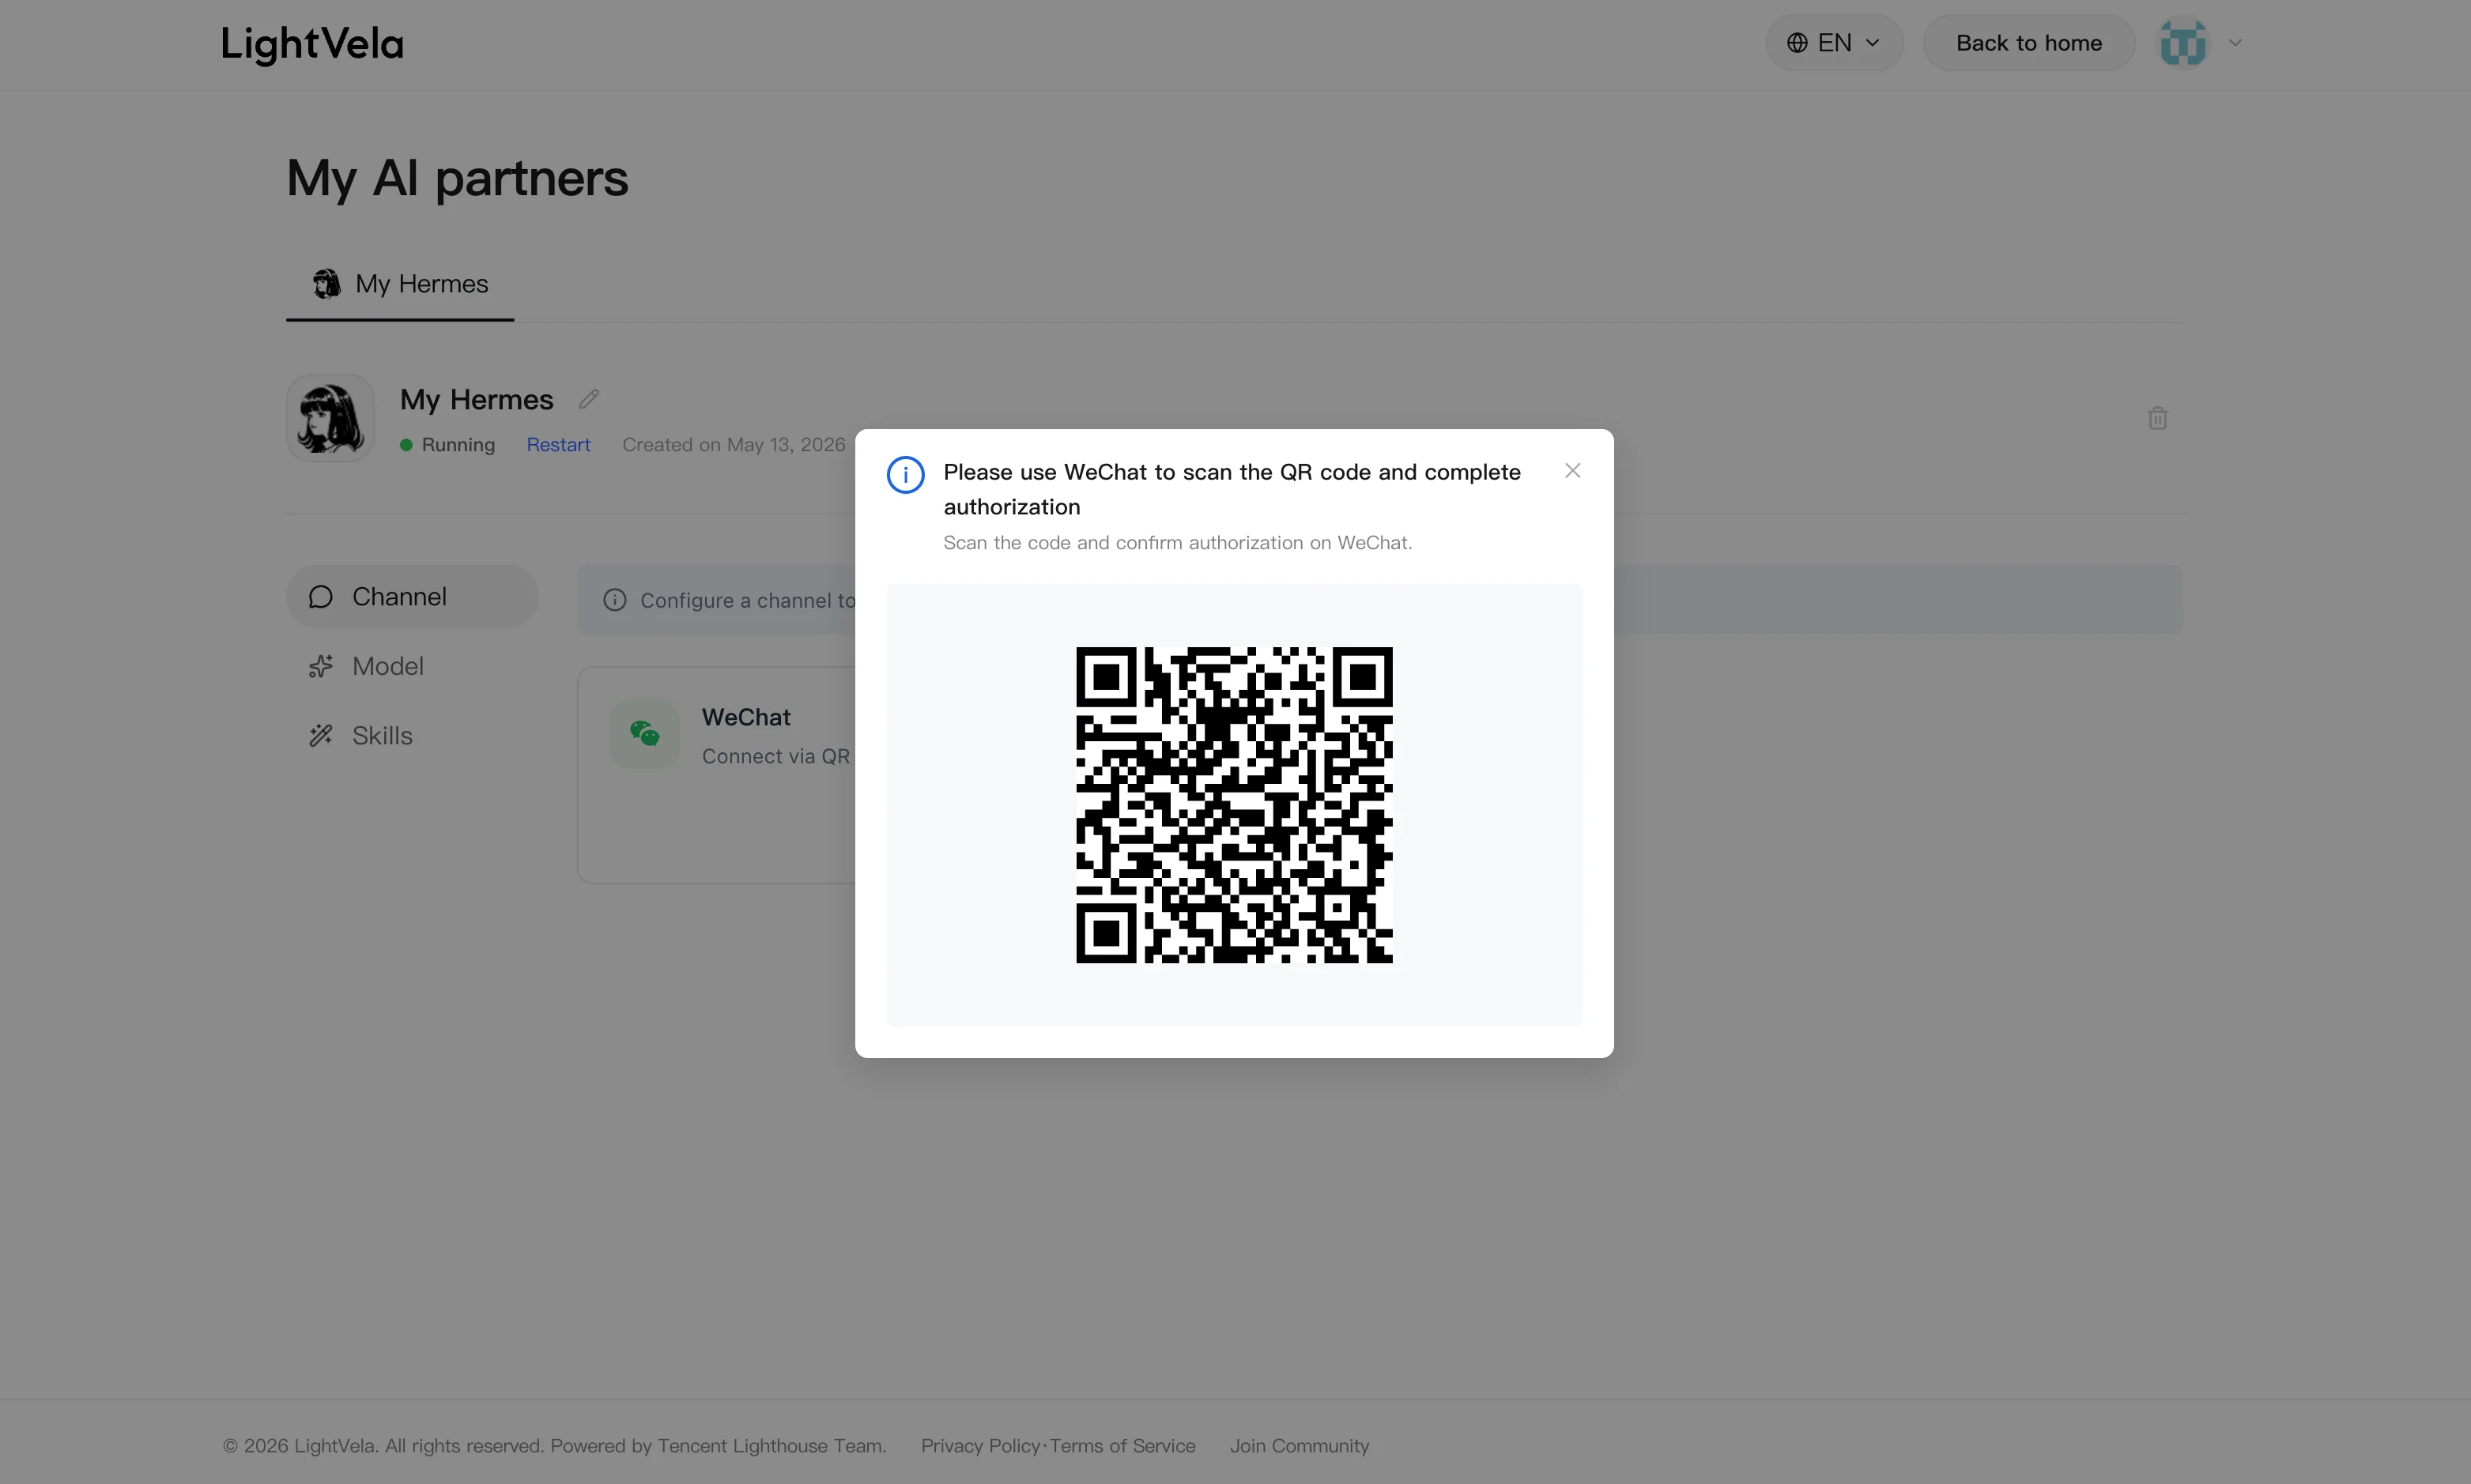Close the WeChat QR code dialog
This screenshot has width=2471, height=1484.
(1572, 471)
